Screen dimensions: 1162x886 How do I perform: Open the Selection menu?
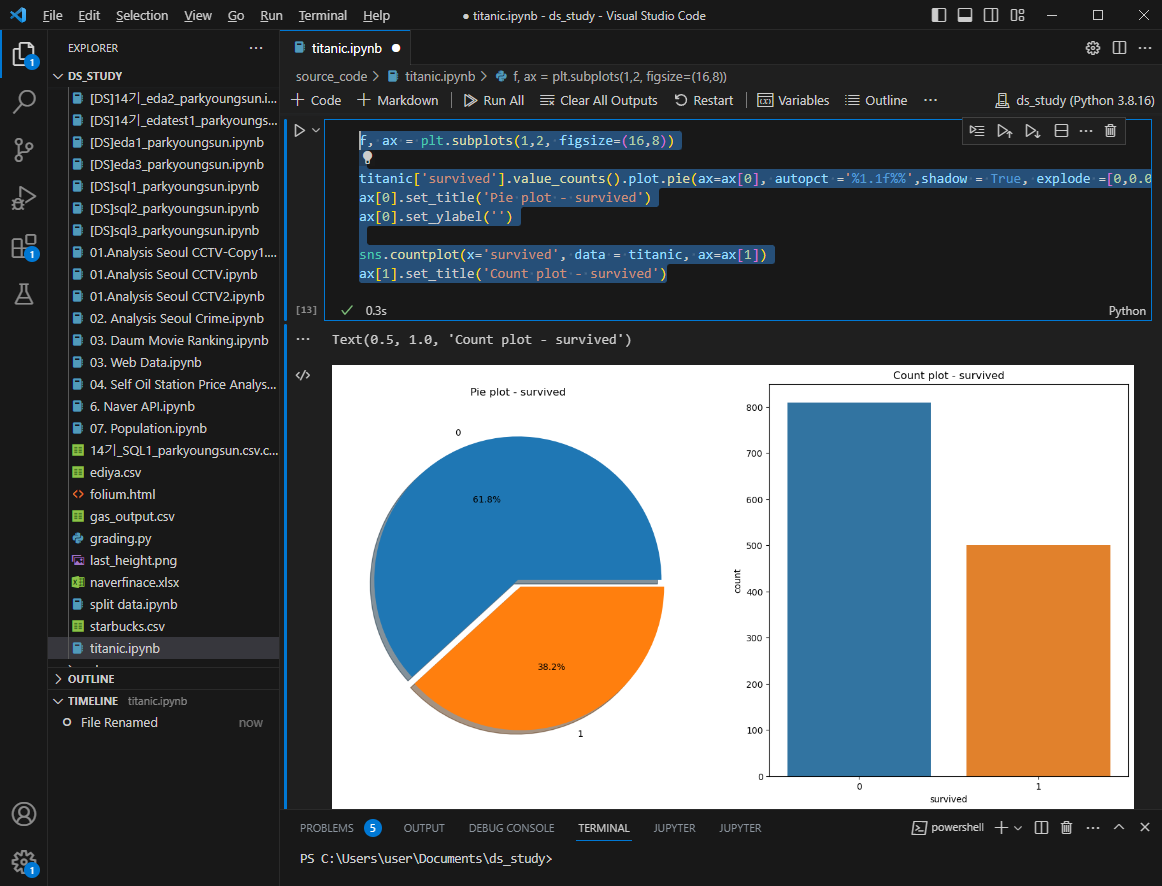point(142,16)
